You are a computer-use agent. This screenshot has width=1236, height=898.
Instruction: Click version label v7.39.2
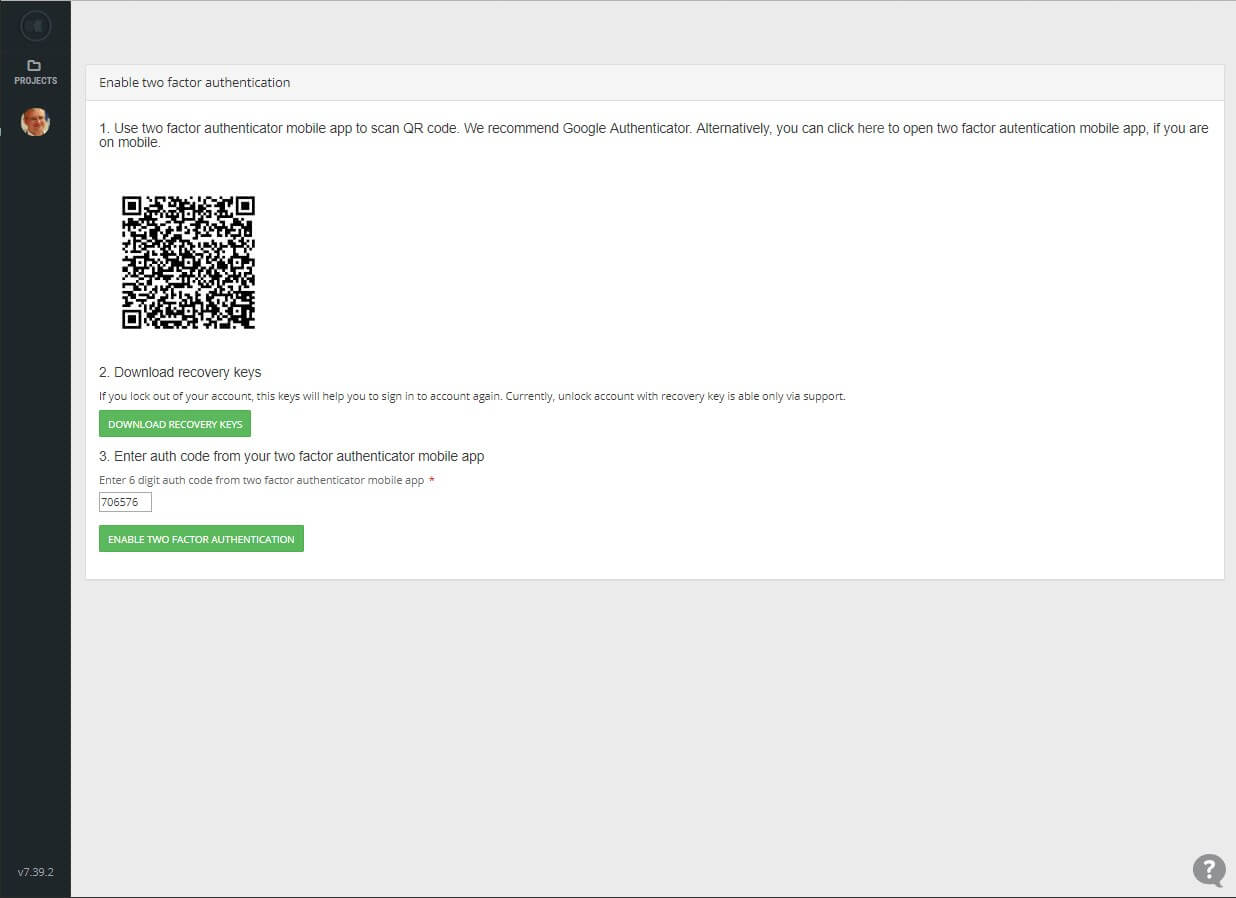(x=35, y=872)
